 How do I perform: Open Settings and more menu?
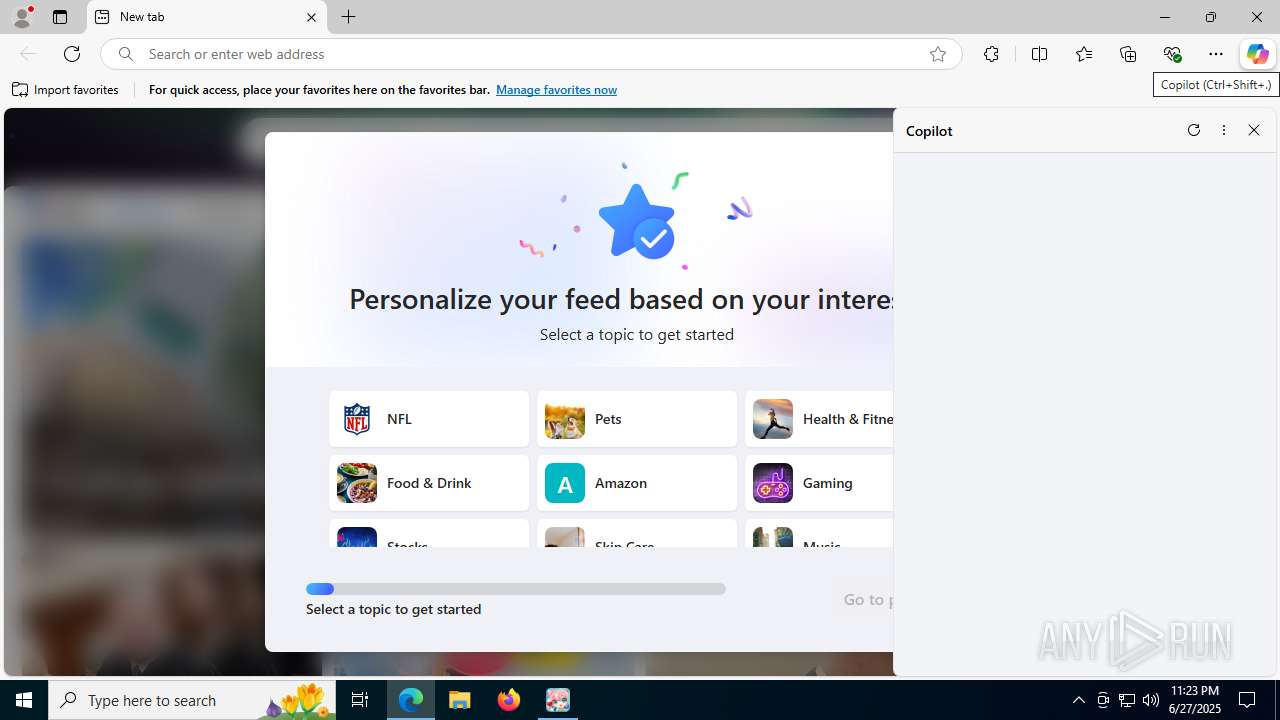point(1216,54)
